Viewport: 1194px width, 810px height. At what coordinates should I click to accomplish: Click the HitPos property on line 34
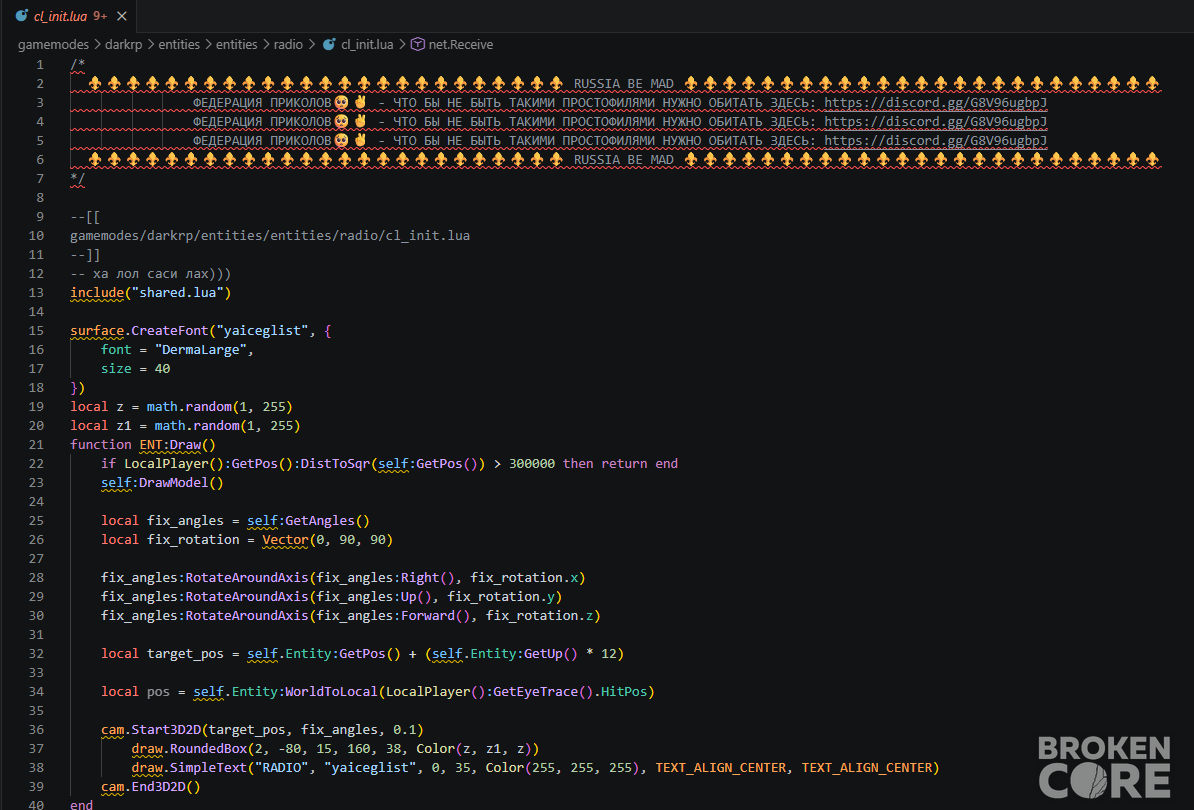pyautogui.click(x=624, y=692)
